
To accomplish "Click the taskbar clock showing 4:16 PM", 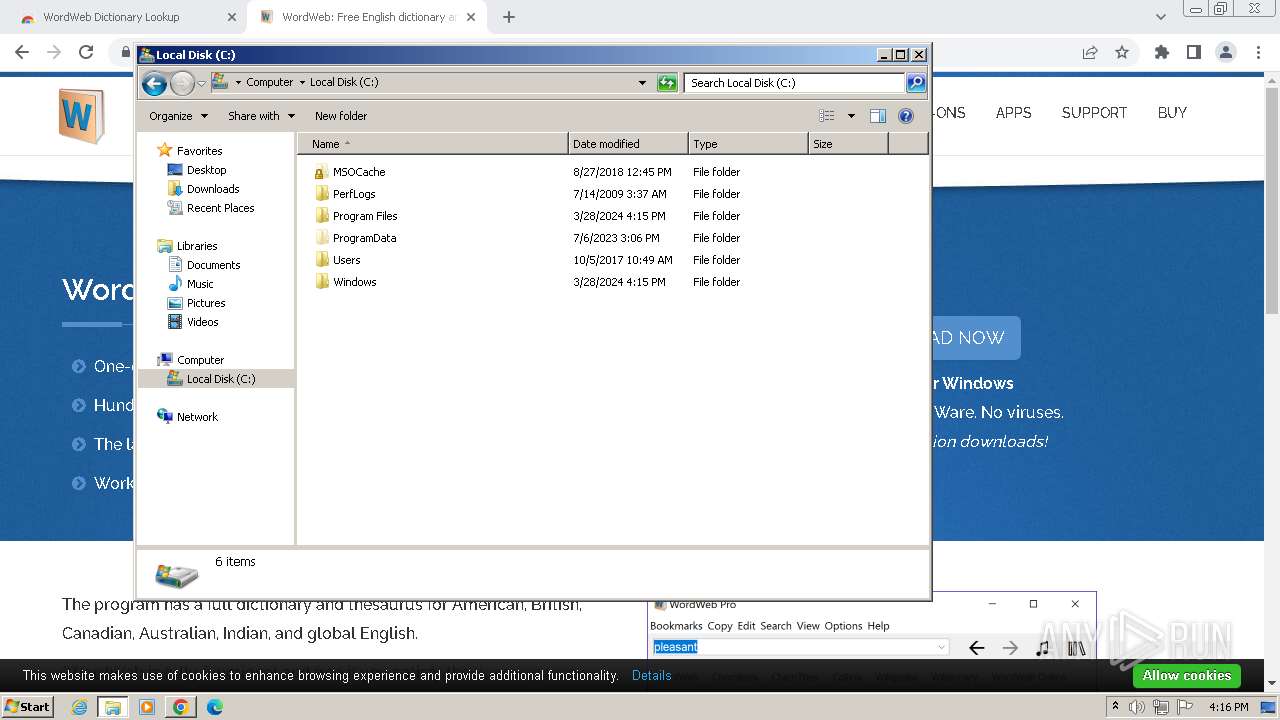I will tap(1228, 707).
